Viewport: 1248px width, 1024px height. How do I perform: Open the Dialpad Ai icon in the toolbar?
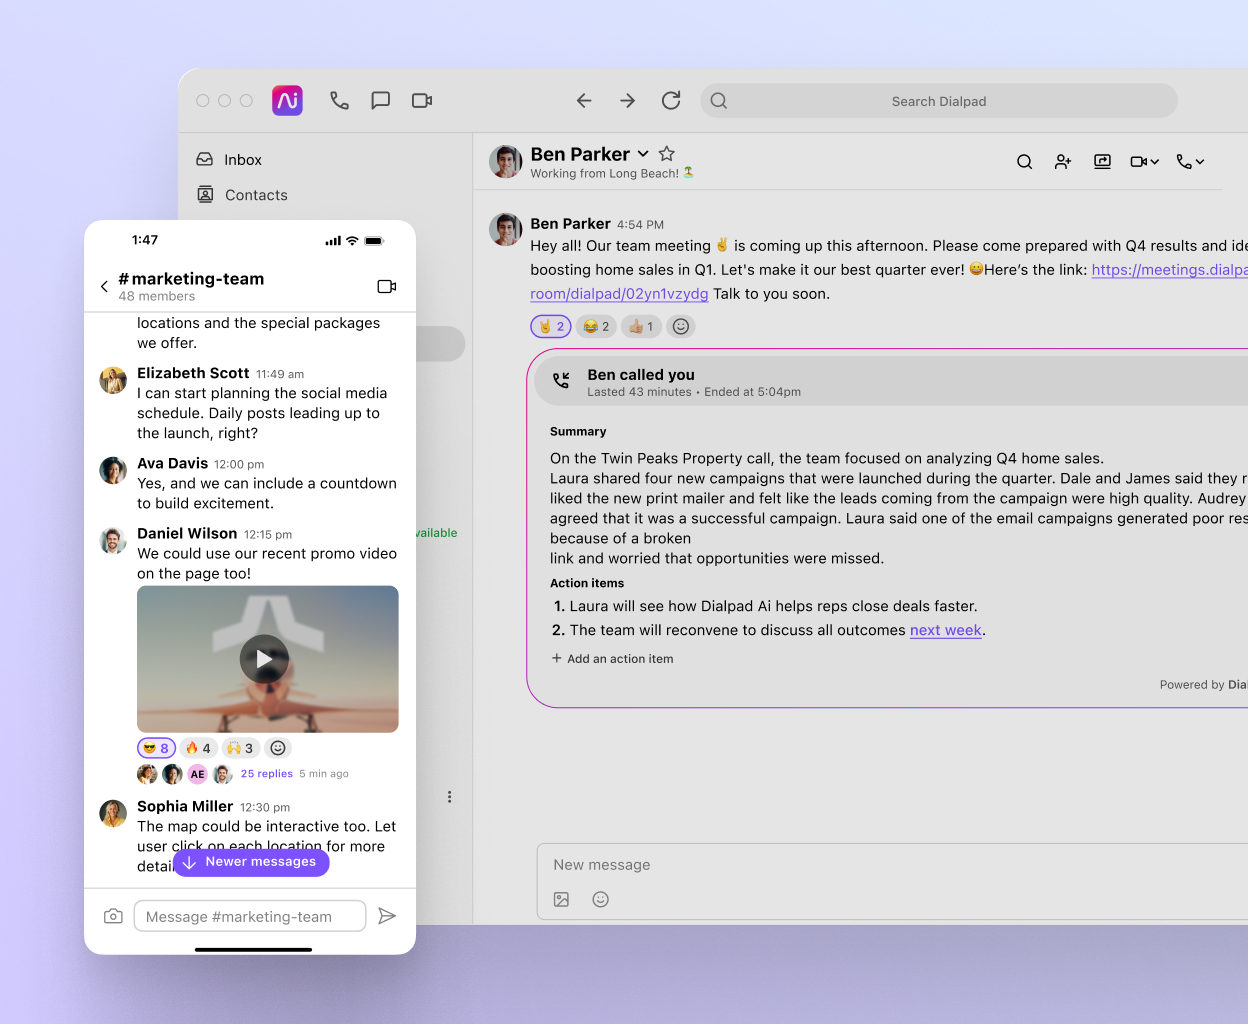coord(287,100)
